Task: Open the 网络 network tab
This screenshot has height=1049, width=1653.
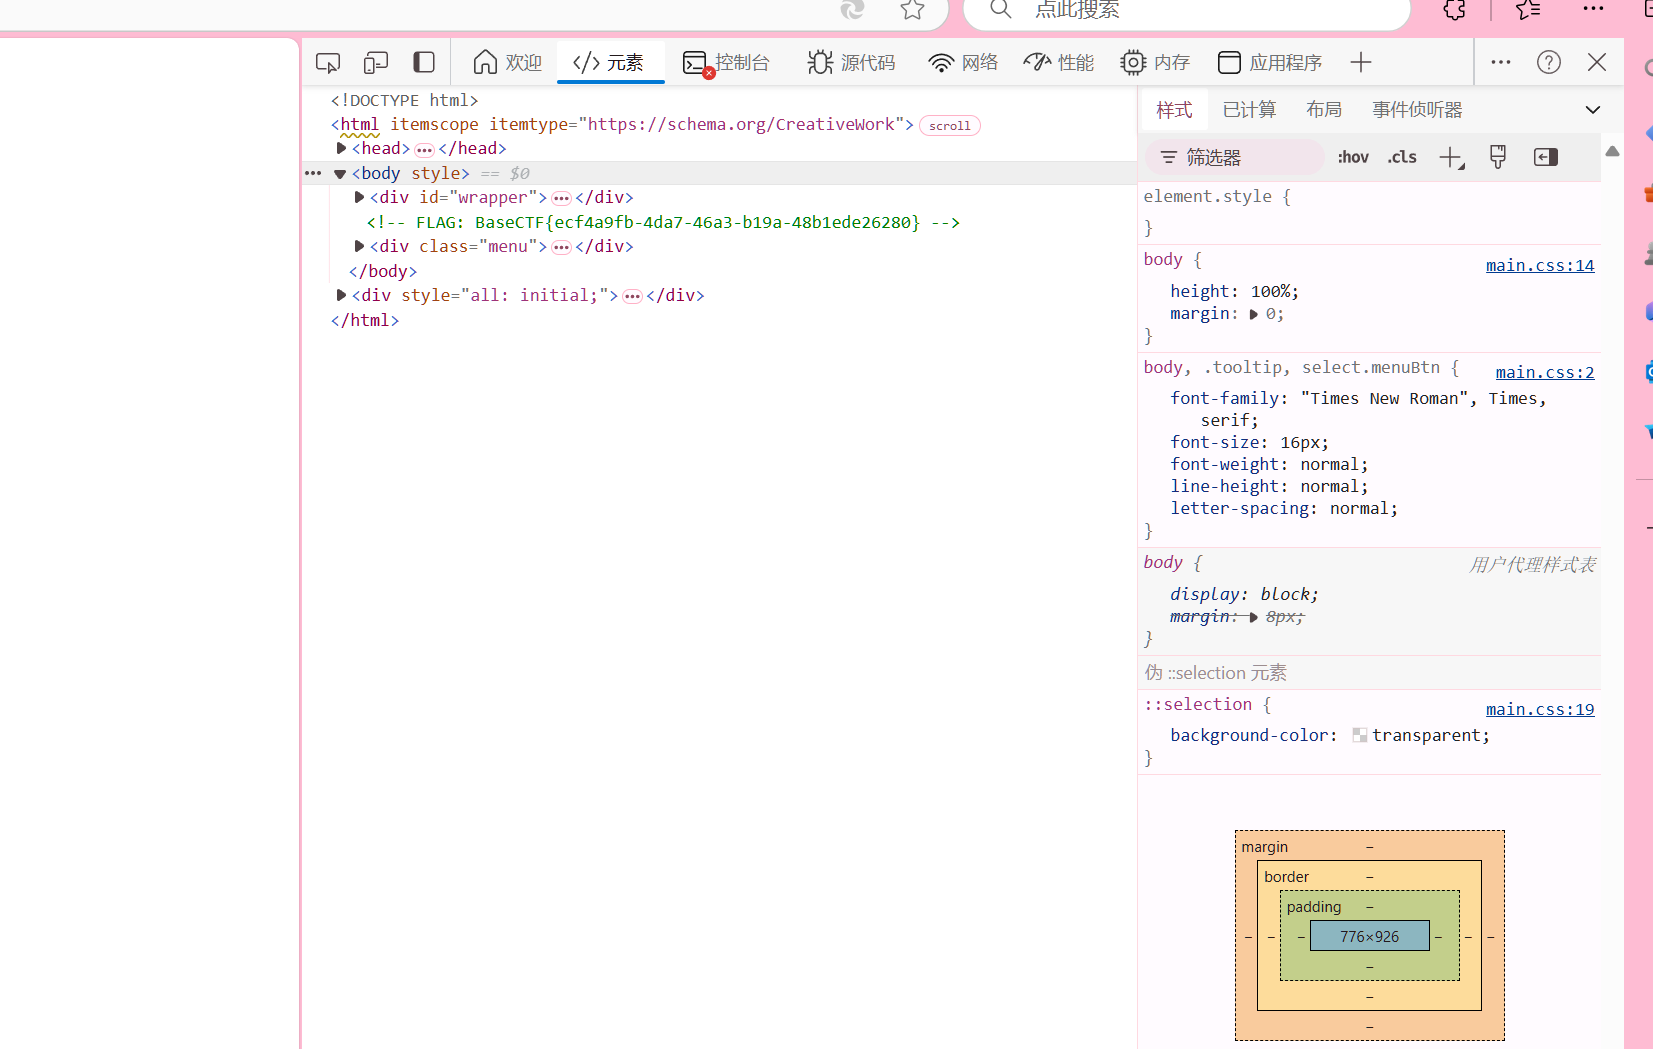Action: [x=963, y=63]
